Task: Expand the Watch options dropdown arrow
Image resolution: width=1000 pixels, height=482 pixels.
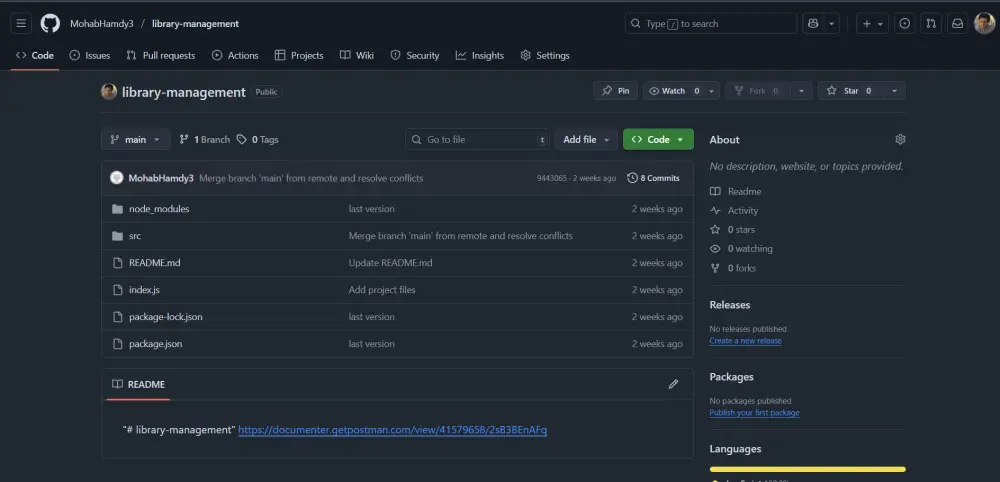Action: pyautogui.click(x=712, y=91)
